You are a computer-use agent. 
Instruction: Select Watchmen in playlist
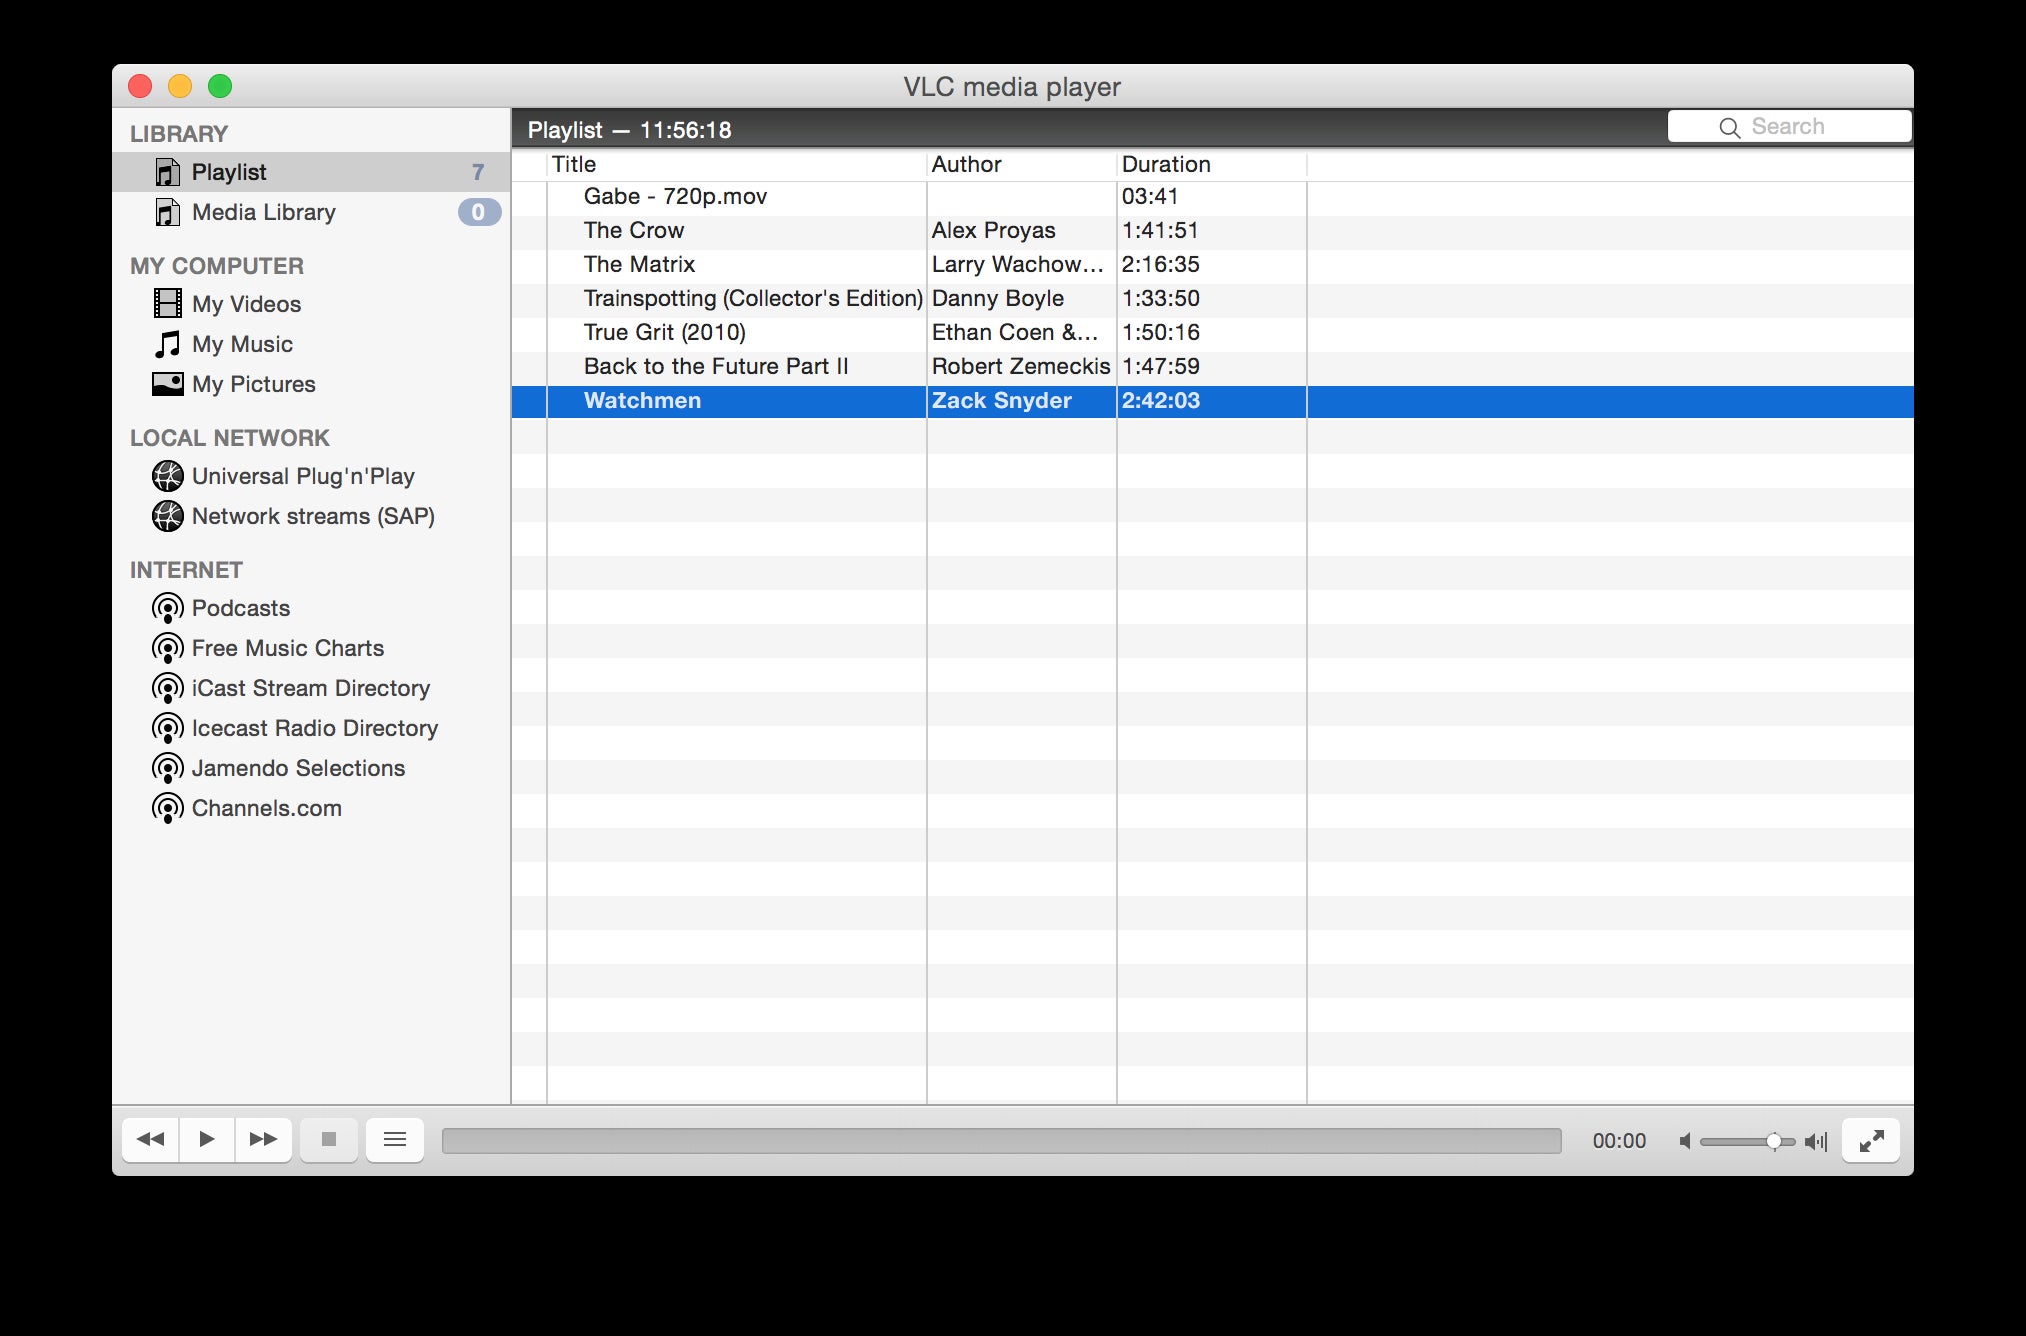click(x=641, y=398)
